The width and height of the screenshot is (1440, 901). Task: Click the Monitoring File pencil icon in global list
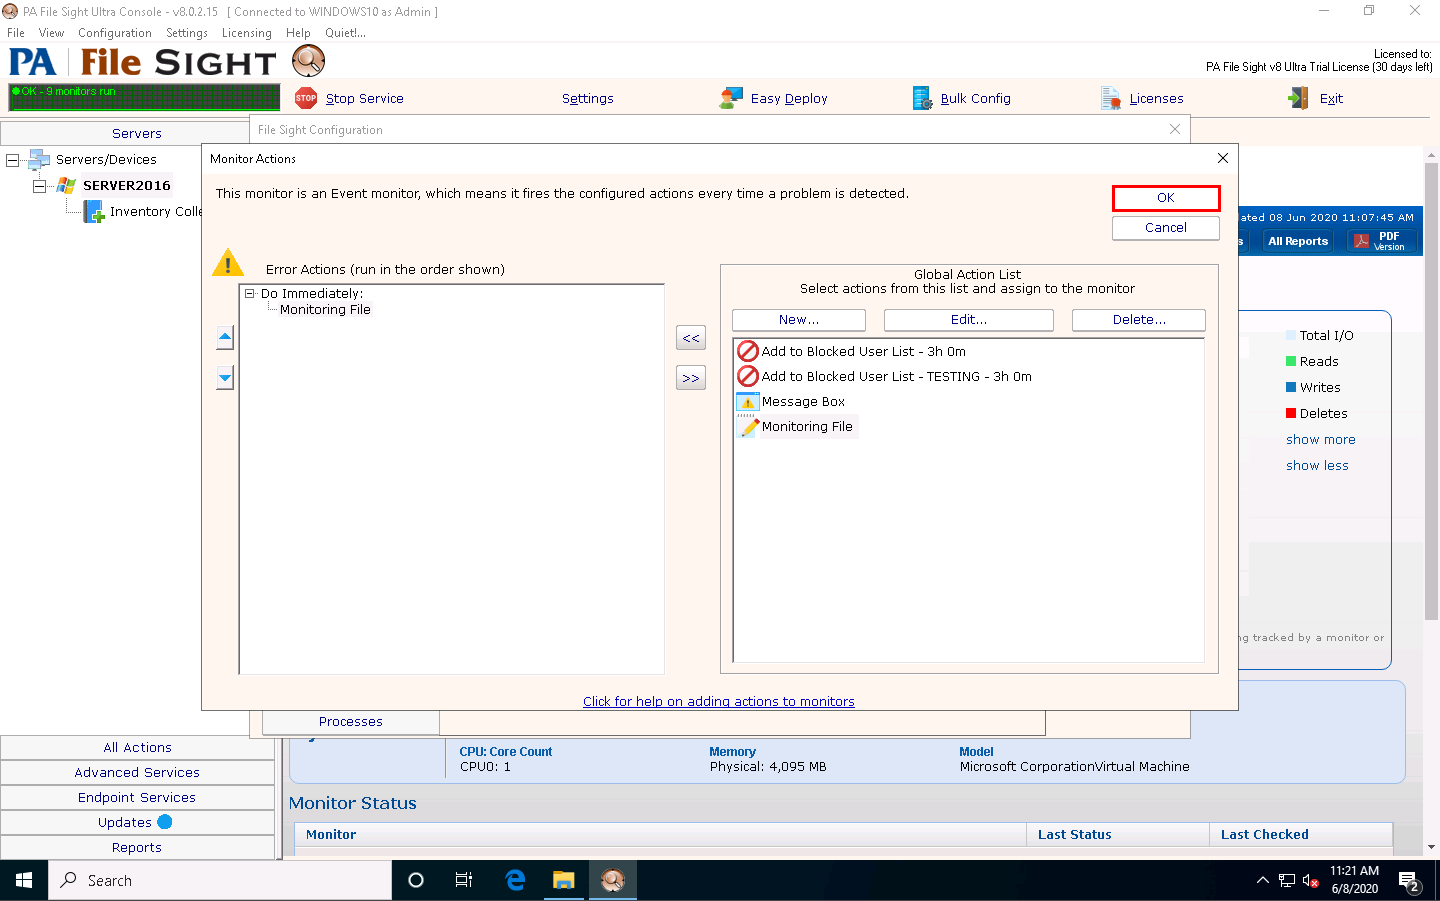click(748, 426)
